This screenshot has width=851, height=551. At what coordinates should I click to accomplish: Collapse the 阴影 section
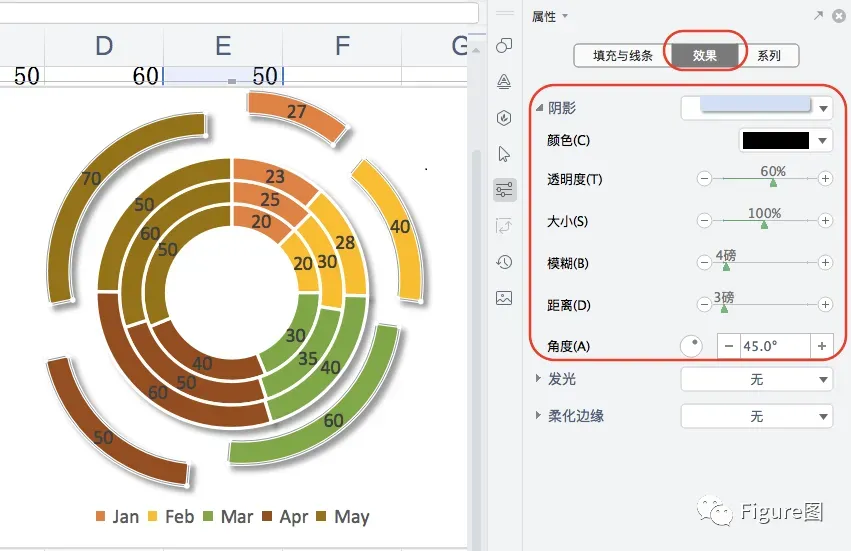539,108
